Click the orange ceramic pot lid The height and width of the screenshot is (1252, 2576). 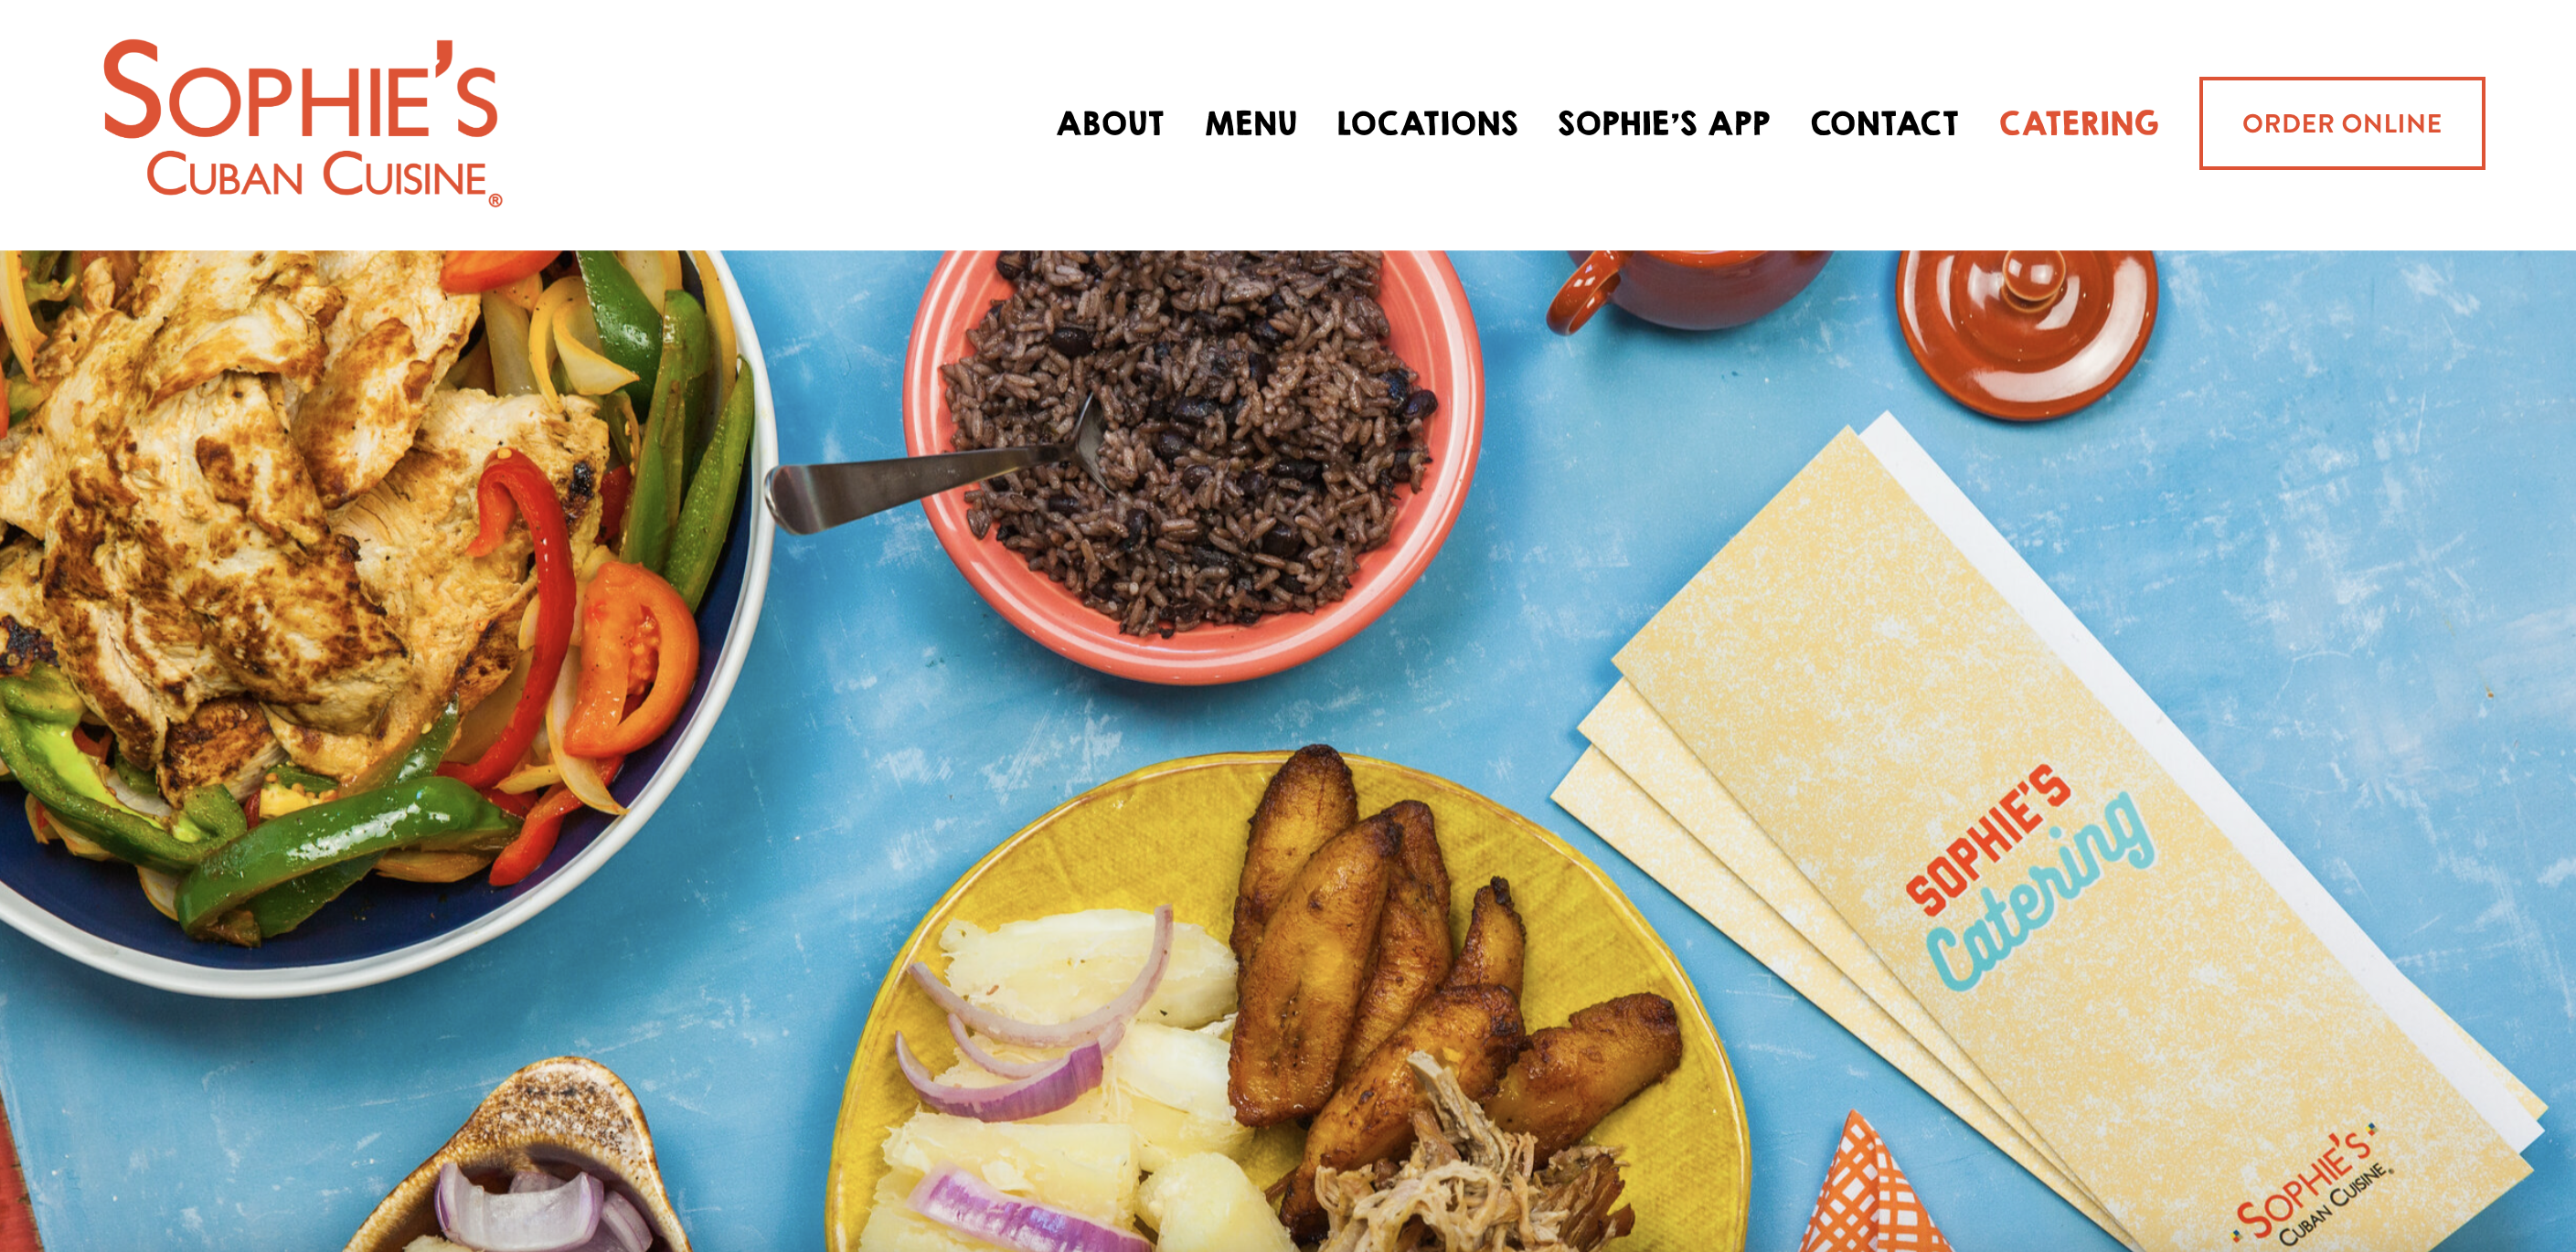tap(2027, 330)
